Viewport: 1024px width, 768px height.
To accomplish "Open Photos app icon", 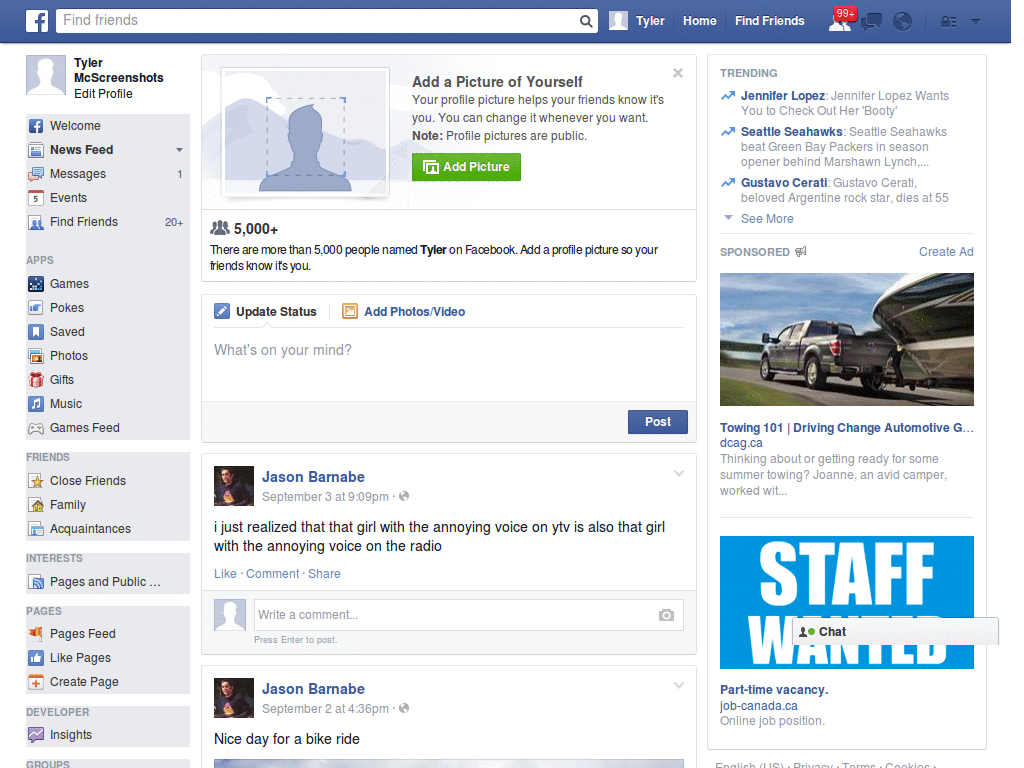I will 36,356.
